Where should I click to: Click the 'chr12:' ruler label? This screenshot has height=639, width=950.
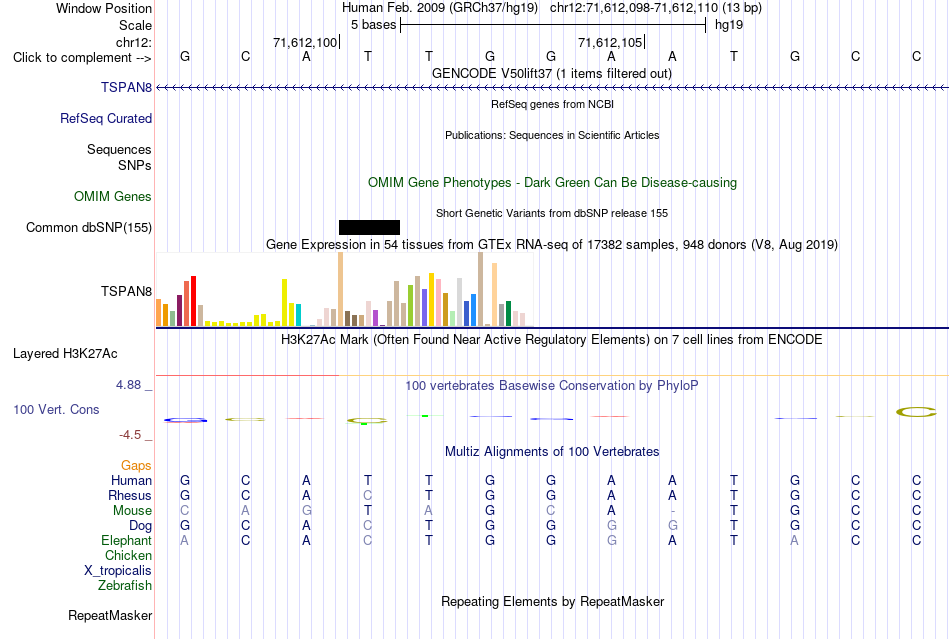click(133, 42)
